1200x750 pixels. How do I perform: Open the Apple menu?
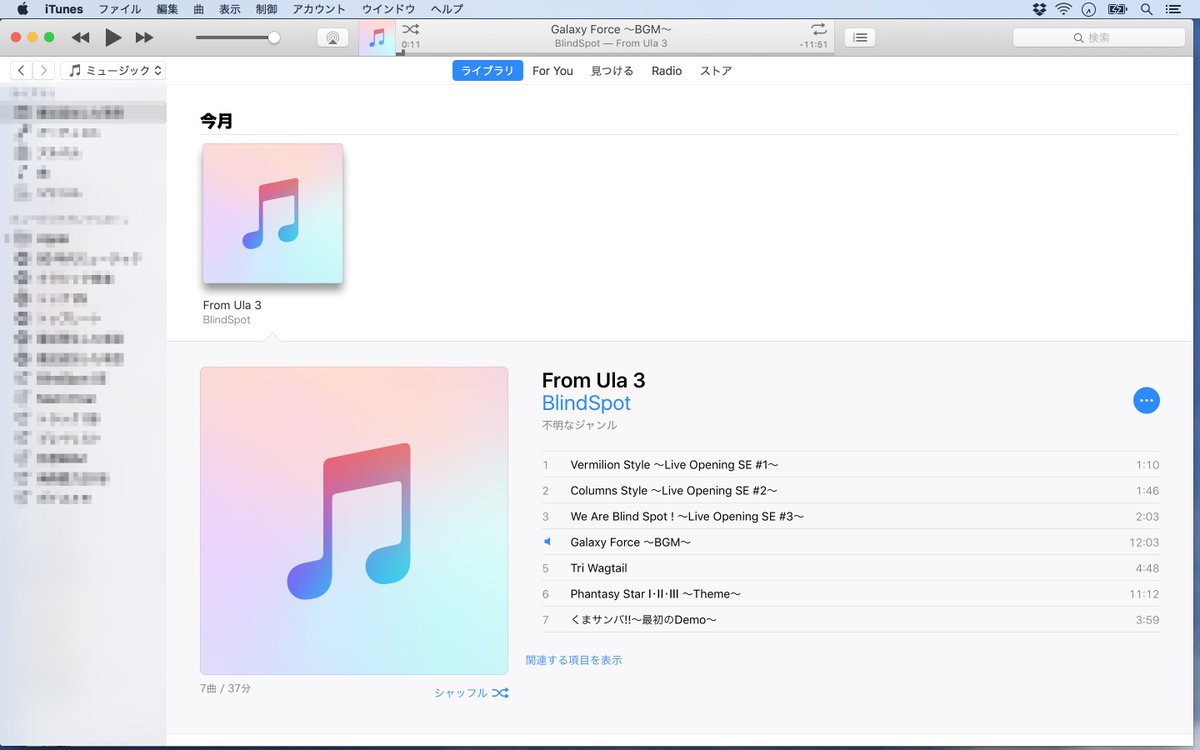click(22, 9)
